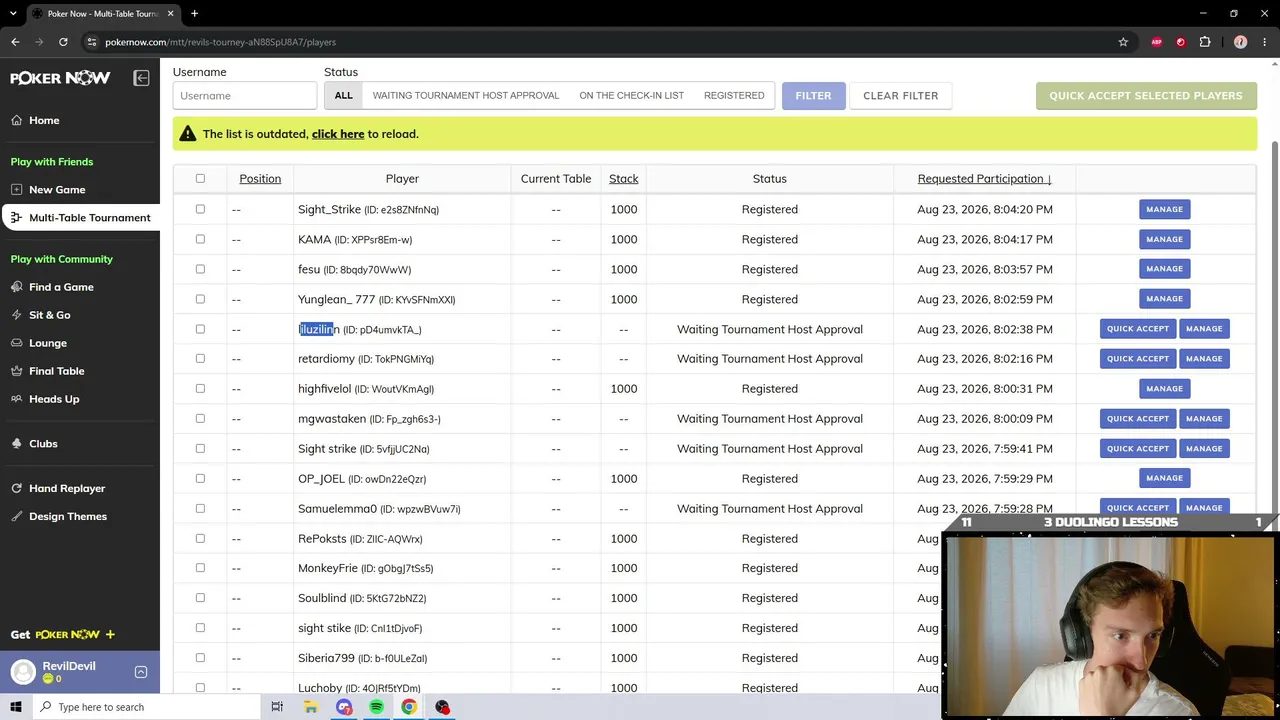Go back in browser history

[15, 42]
